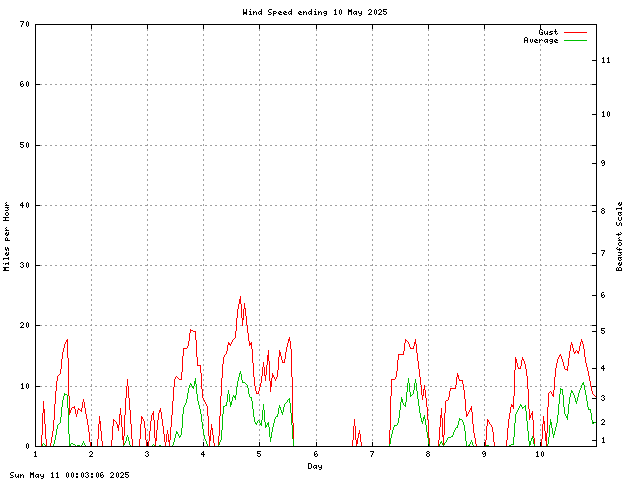Click the highest green average peak on day 4
640x480 pixels.
pos(240,372)
